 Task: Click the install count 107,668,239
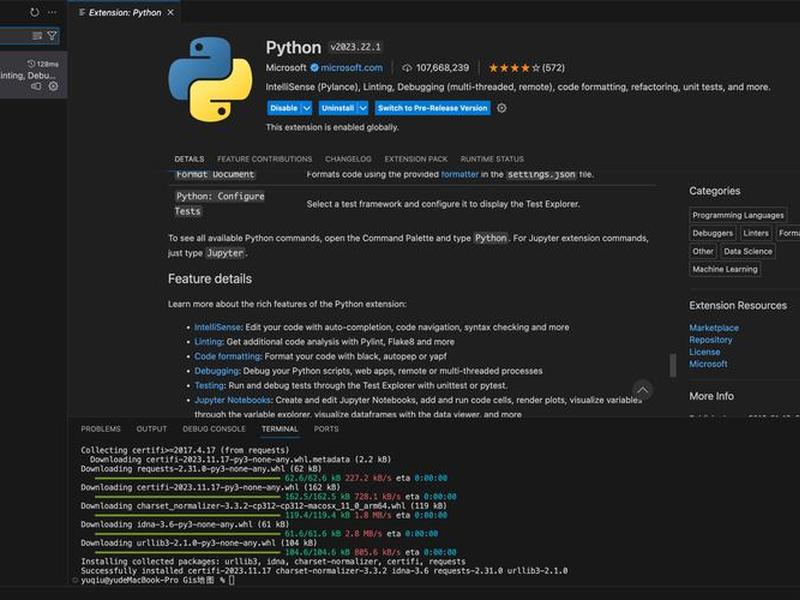pos(436,67)
